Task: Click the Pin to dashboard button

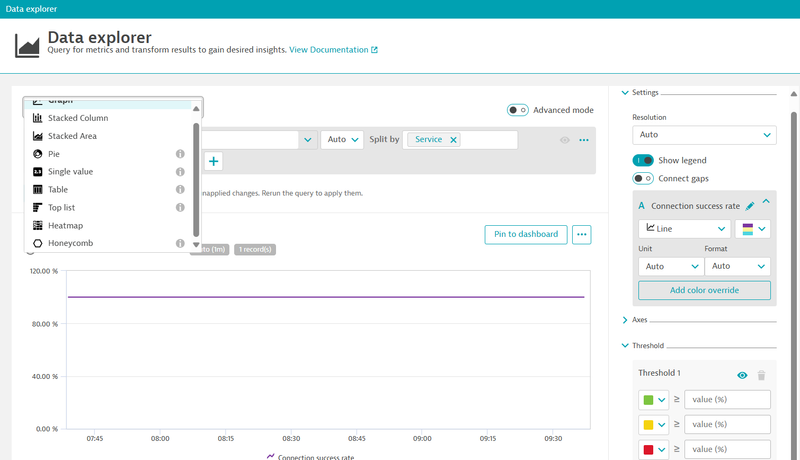Action: point(526,234)
